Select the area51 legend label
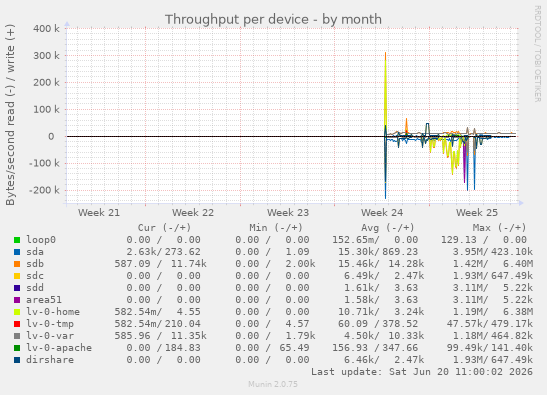 pyautogui.click(x=44, y=300)
